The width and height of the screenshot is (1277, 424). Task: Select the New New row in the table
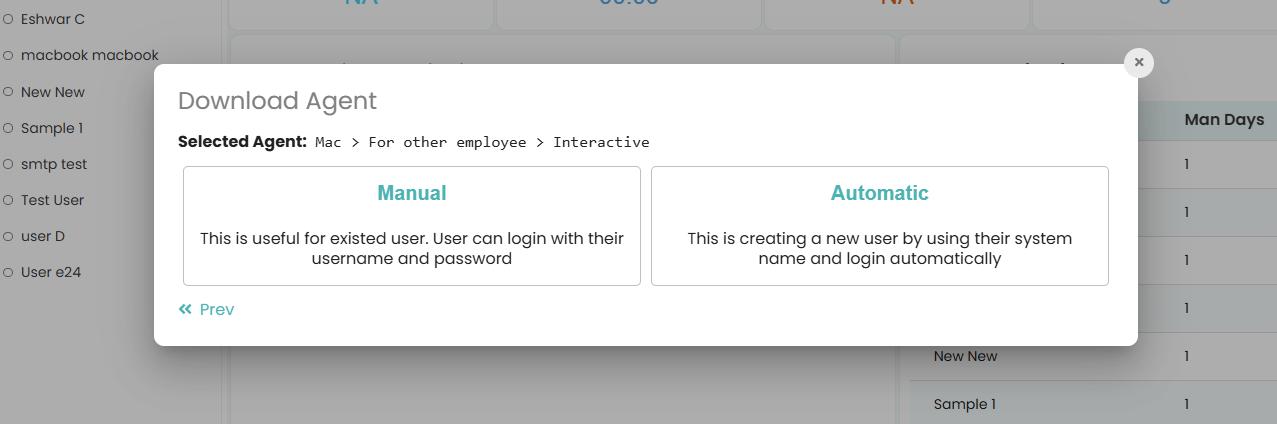(965, 356)
